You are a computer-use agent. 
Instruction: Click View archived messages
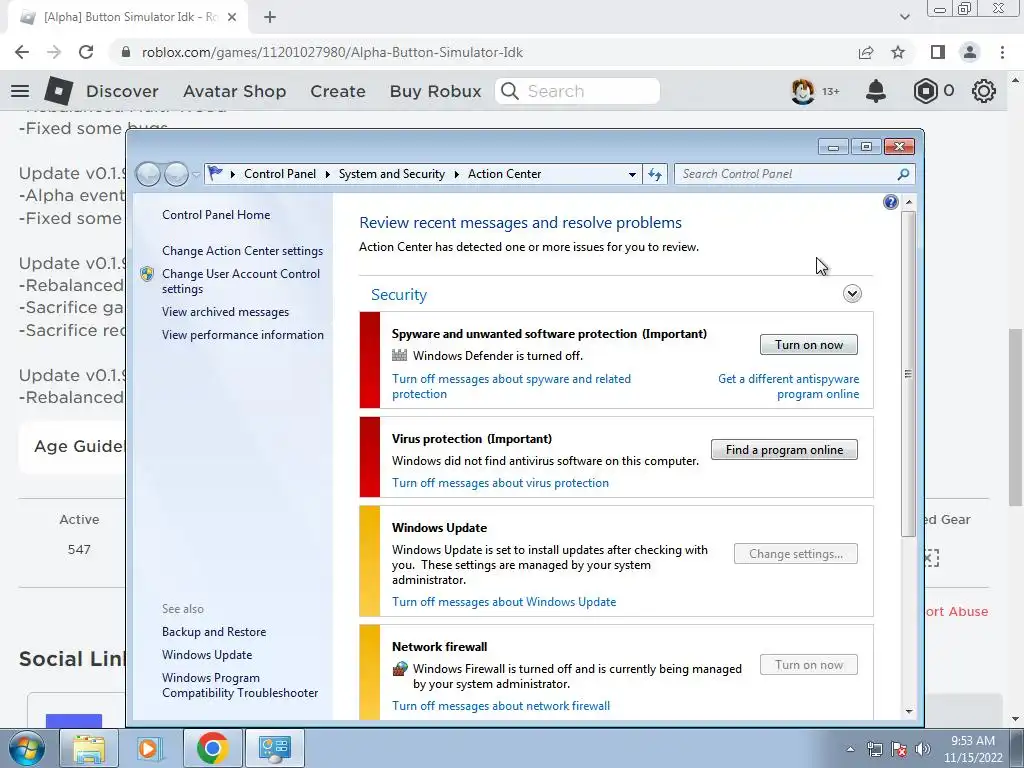[225, 312]
